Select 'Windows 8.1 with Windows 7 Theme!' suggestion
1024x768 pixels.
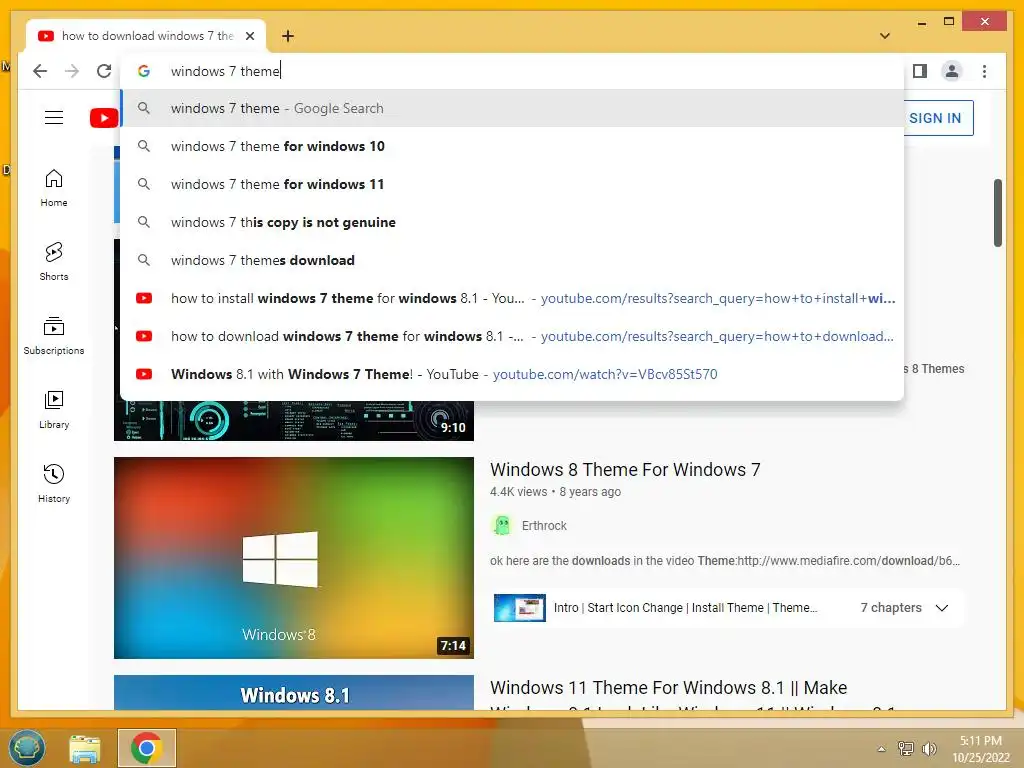(513, 374)
